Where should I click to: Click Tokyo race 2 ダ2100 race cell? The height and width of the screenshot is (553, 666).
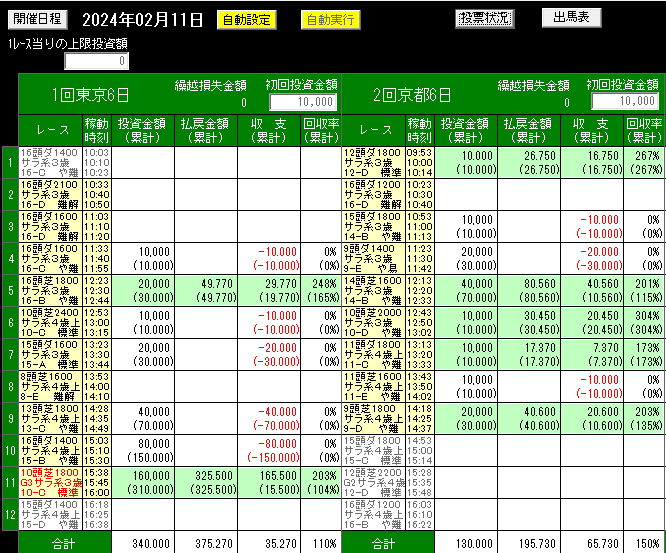[x=50, y=194]
